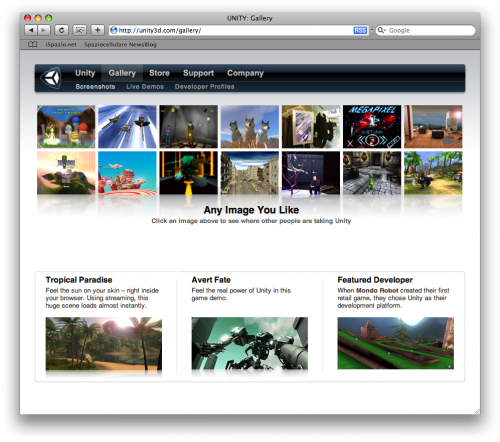Image resolution: width=500 pixels, height=442 pixels.
Task: Go back with the Safari back arrow
Action: [31, 30]
